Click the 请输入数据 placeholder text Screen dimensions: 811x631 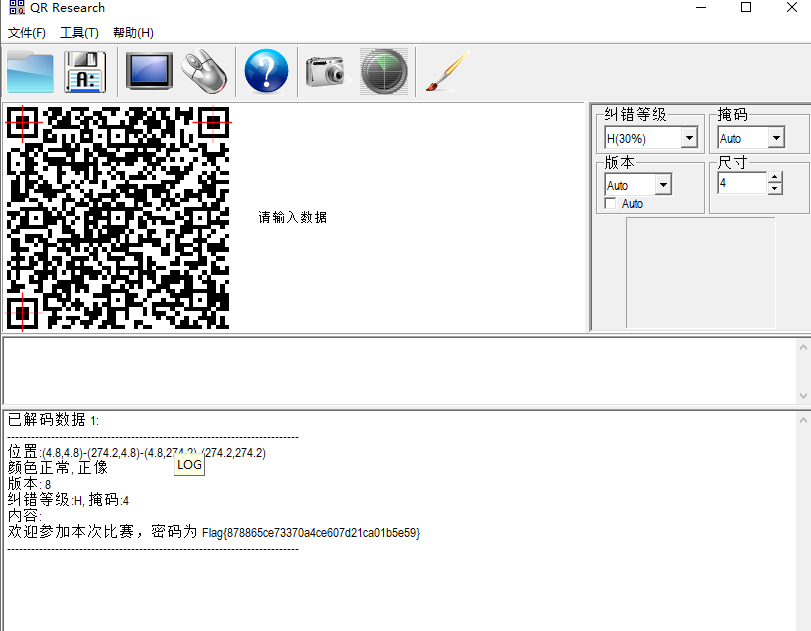coord(293,217)
